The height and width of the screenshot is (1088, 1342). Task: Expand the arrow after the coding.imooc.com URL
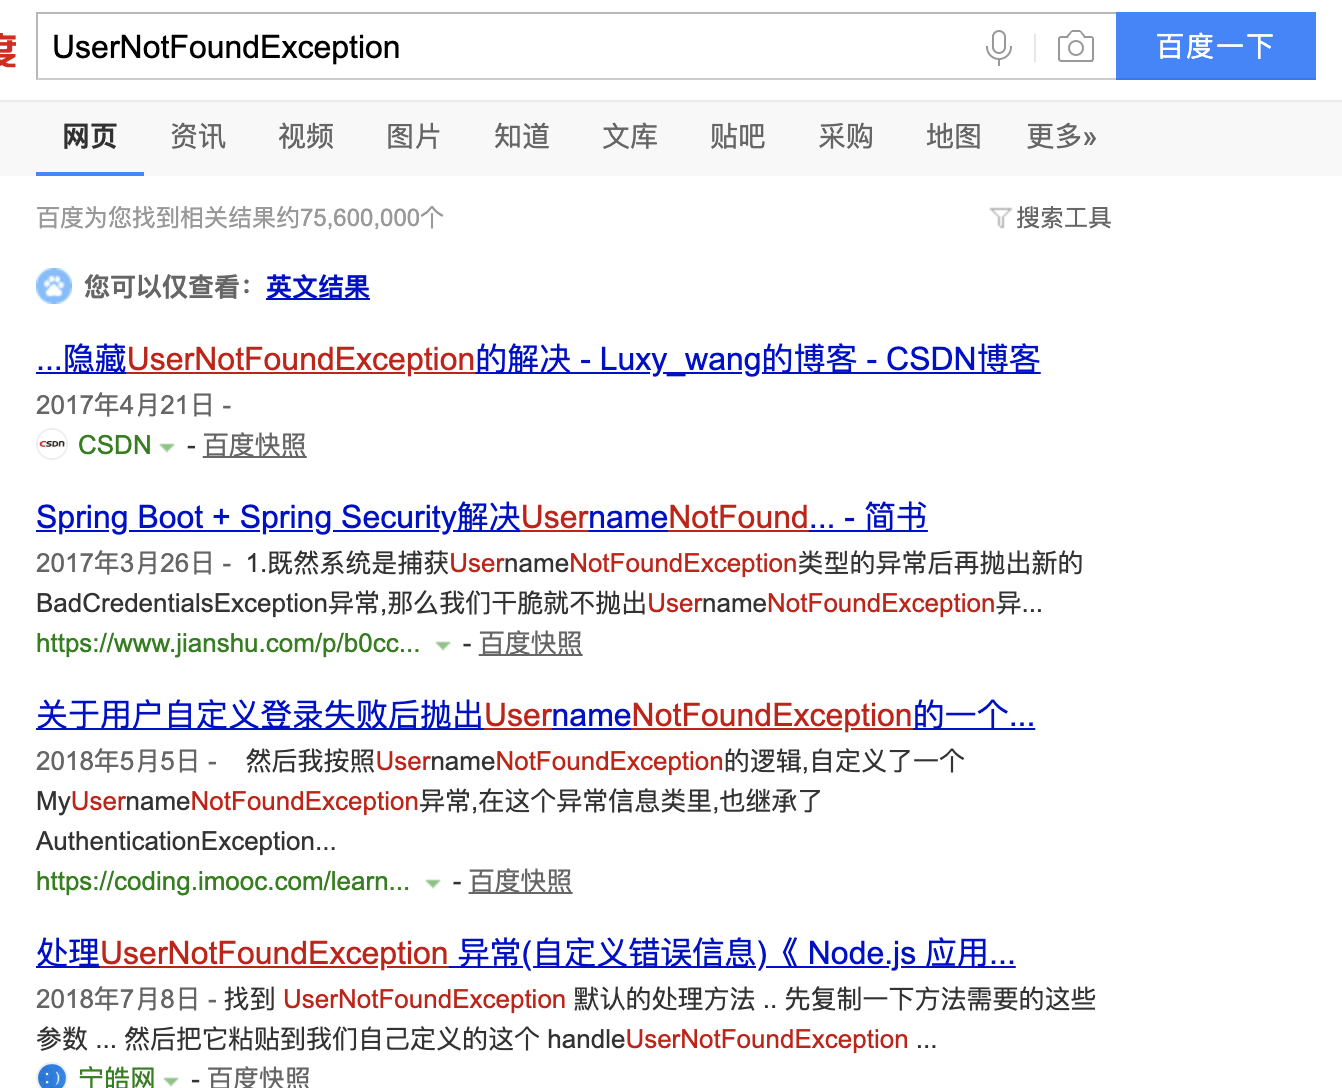[432, 884]
